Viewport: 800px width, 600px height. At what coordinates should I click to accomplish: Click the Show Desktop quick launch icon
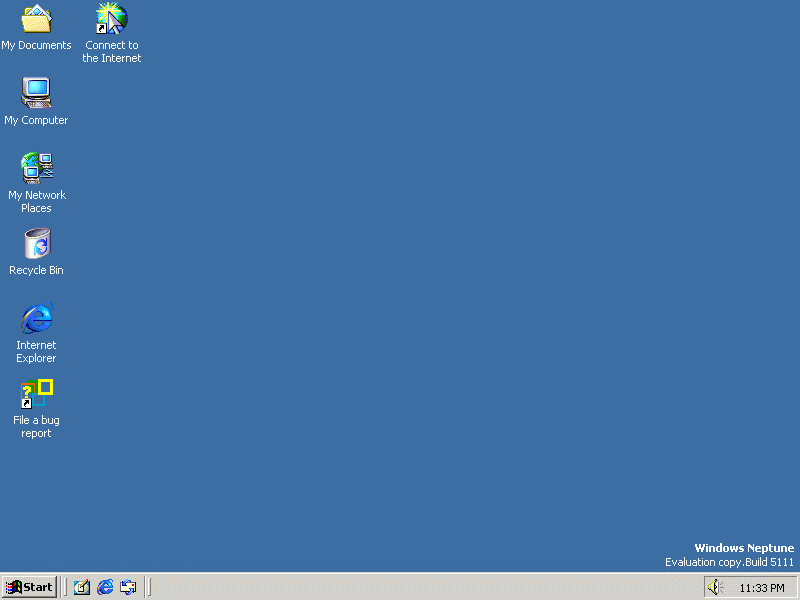(82, 587)
